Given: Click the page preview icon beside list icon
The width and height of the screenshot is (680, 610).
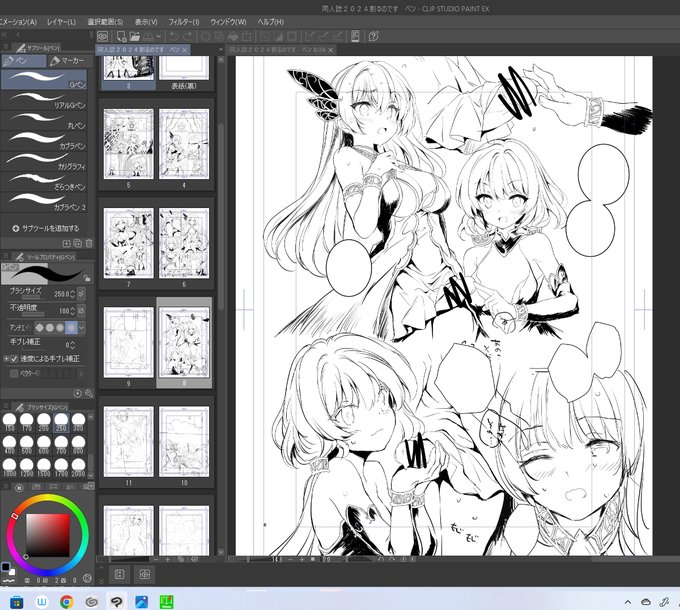Looking at the screenshot, I should pyautogui.click(x=144, y=574).
